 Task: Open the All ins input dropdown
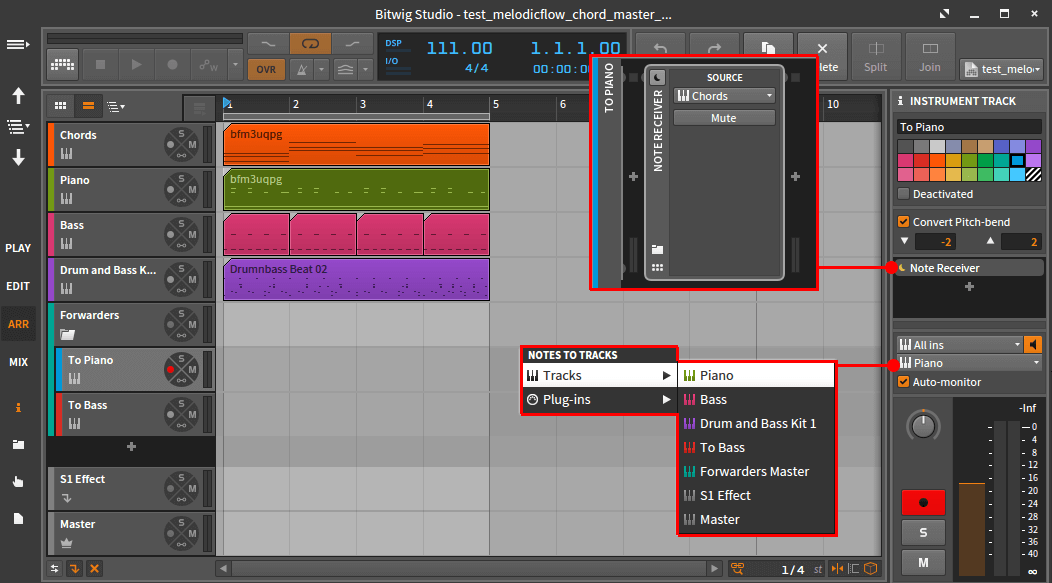960,345
